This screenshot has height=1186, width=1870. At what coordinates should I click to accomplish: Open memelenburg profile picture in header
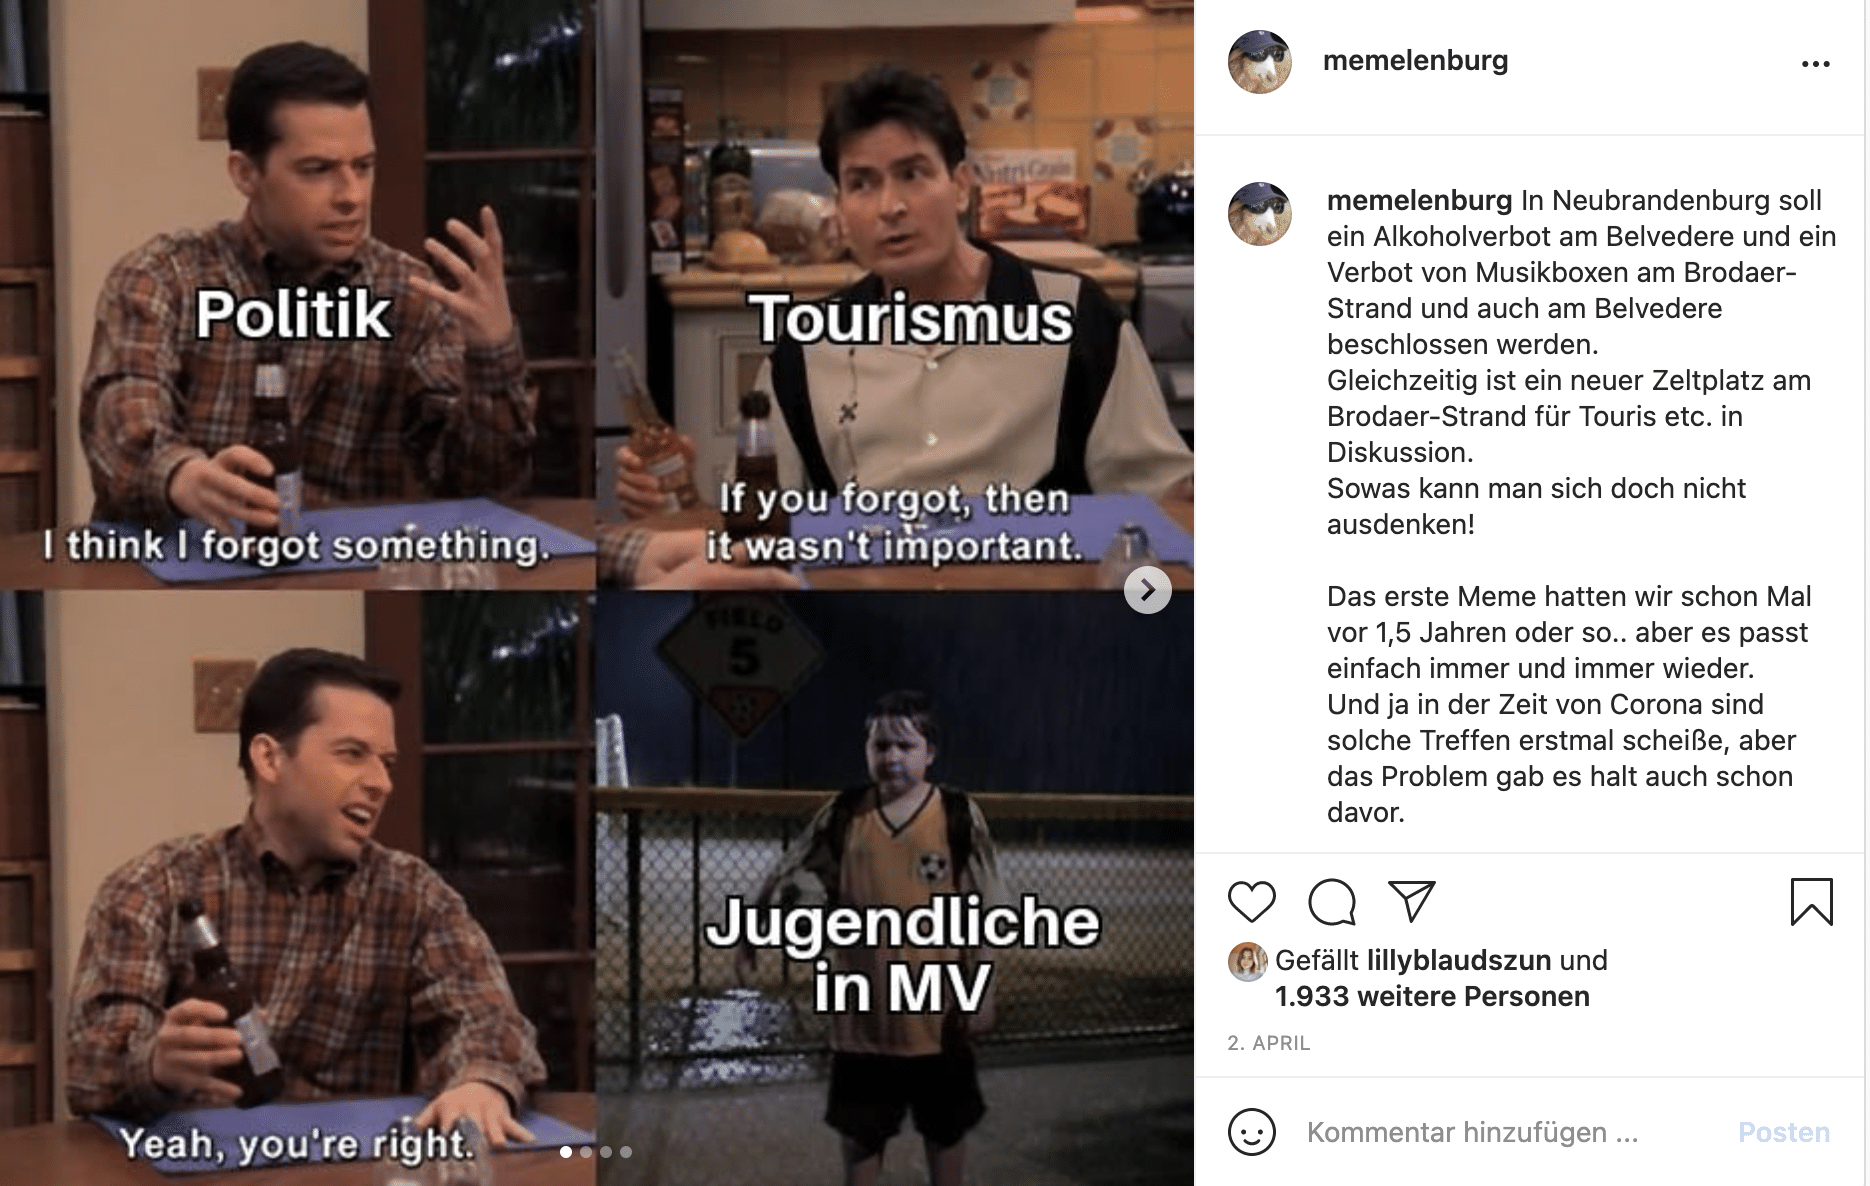(x=1260, y=61)
